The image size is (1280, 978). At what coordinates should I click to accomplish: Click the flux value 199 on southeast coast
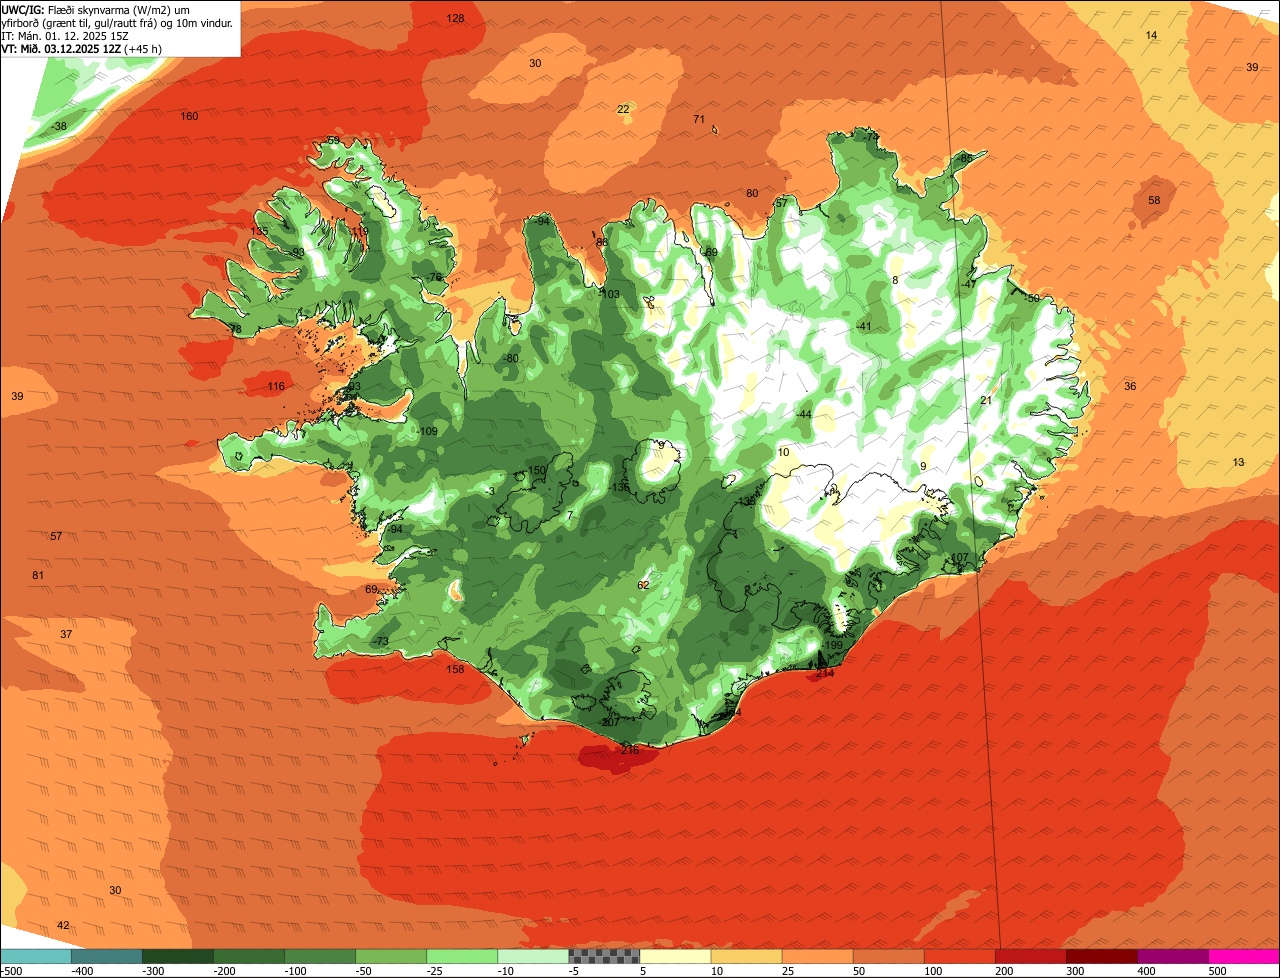pos(834,645)
